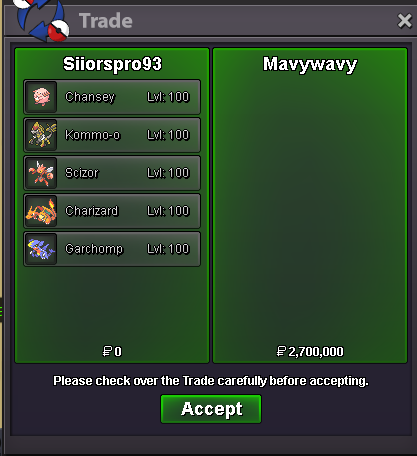The height and width of the screenshot is (456, 417).
Task: Select the Scizor name label
Action: coord(82,173)
